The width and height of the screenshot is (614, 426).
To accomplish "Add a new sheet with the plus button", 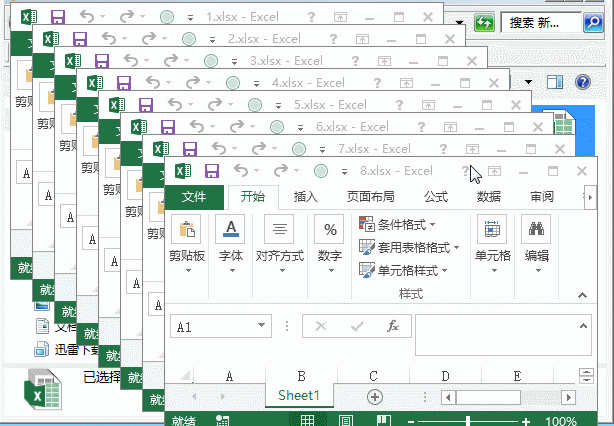I will (x=375, y=397).
